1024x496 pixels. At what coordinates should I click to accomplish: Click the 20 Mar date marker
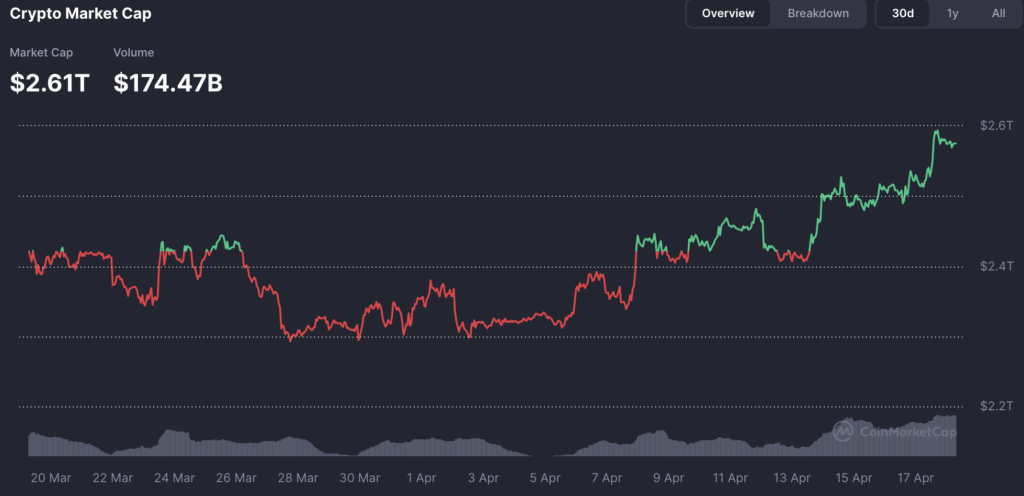pyautogui.click(x=49, y=478)
